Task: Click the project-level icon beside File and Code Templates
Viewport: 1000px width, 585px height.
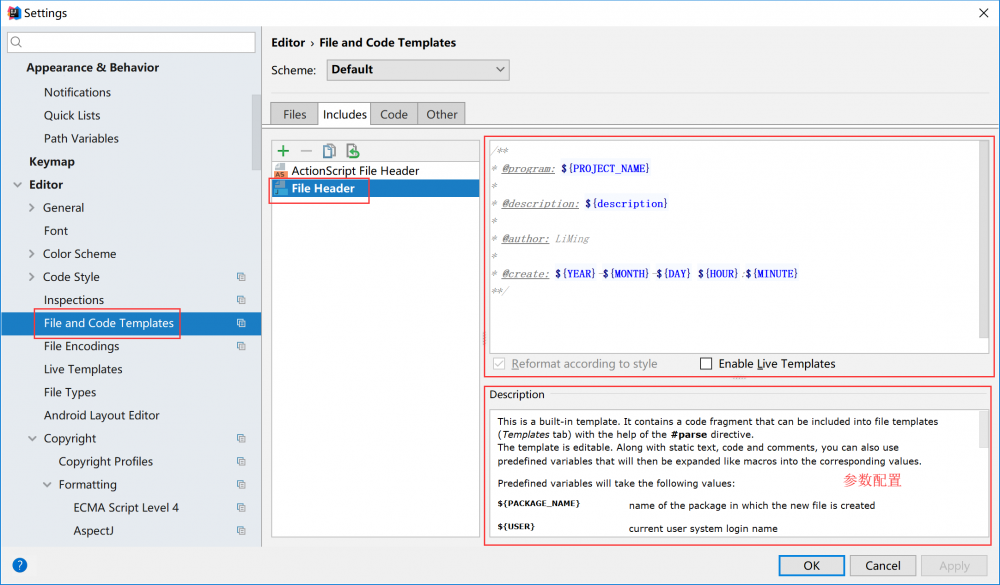Action: 241,323
